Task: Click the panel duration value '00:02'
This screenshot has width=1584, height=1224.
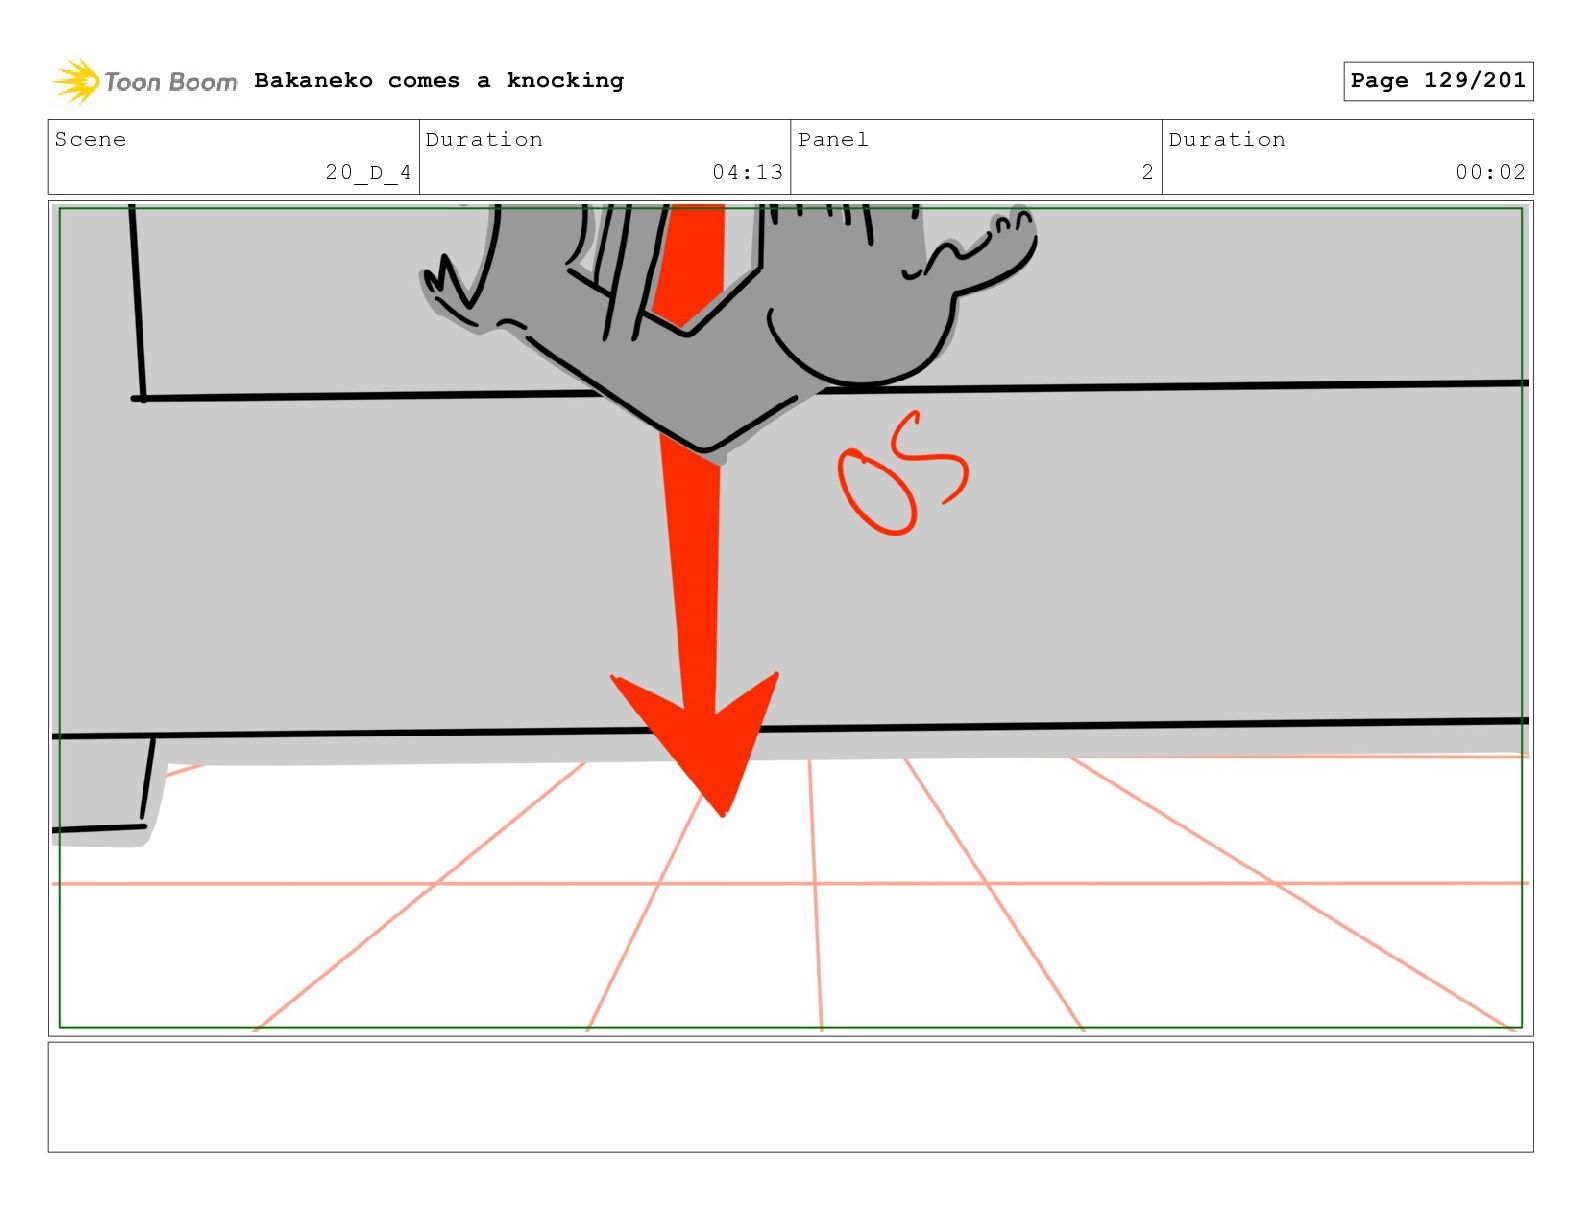Action: 1491,172
